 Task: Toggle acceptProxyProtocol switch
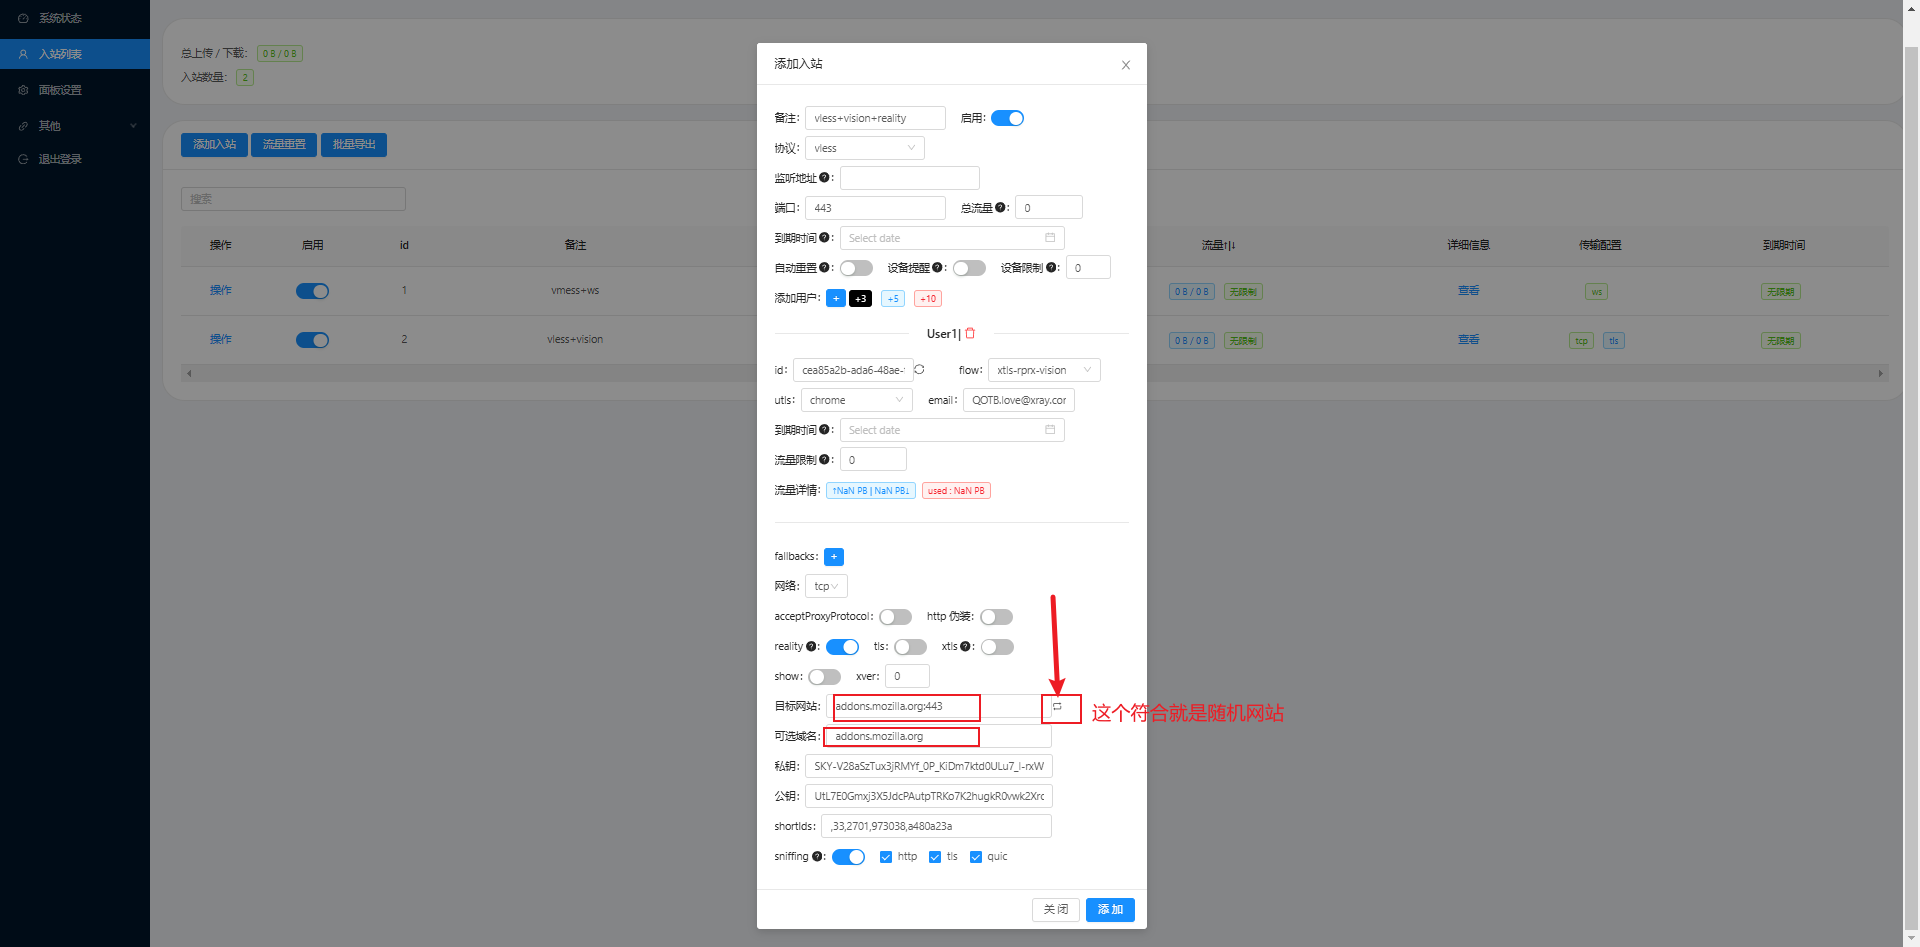pos(895,617)
